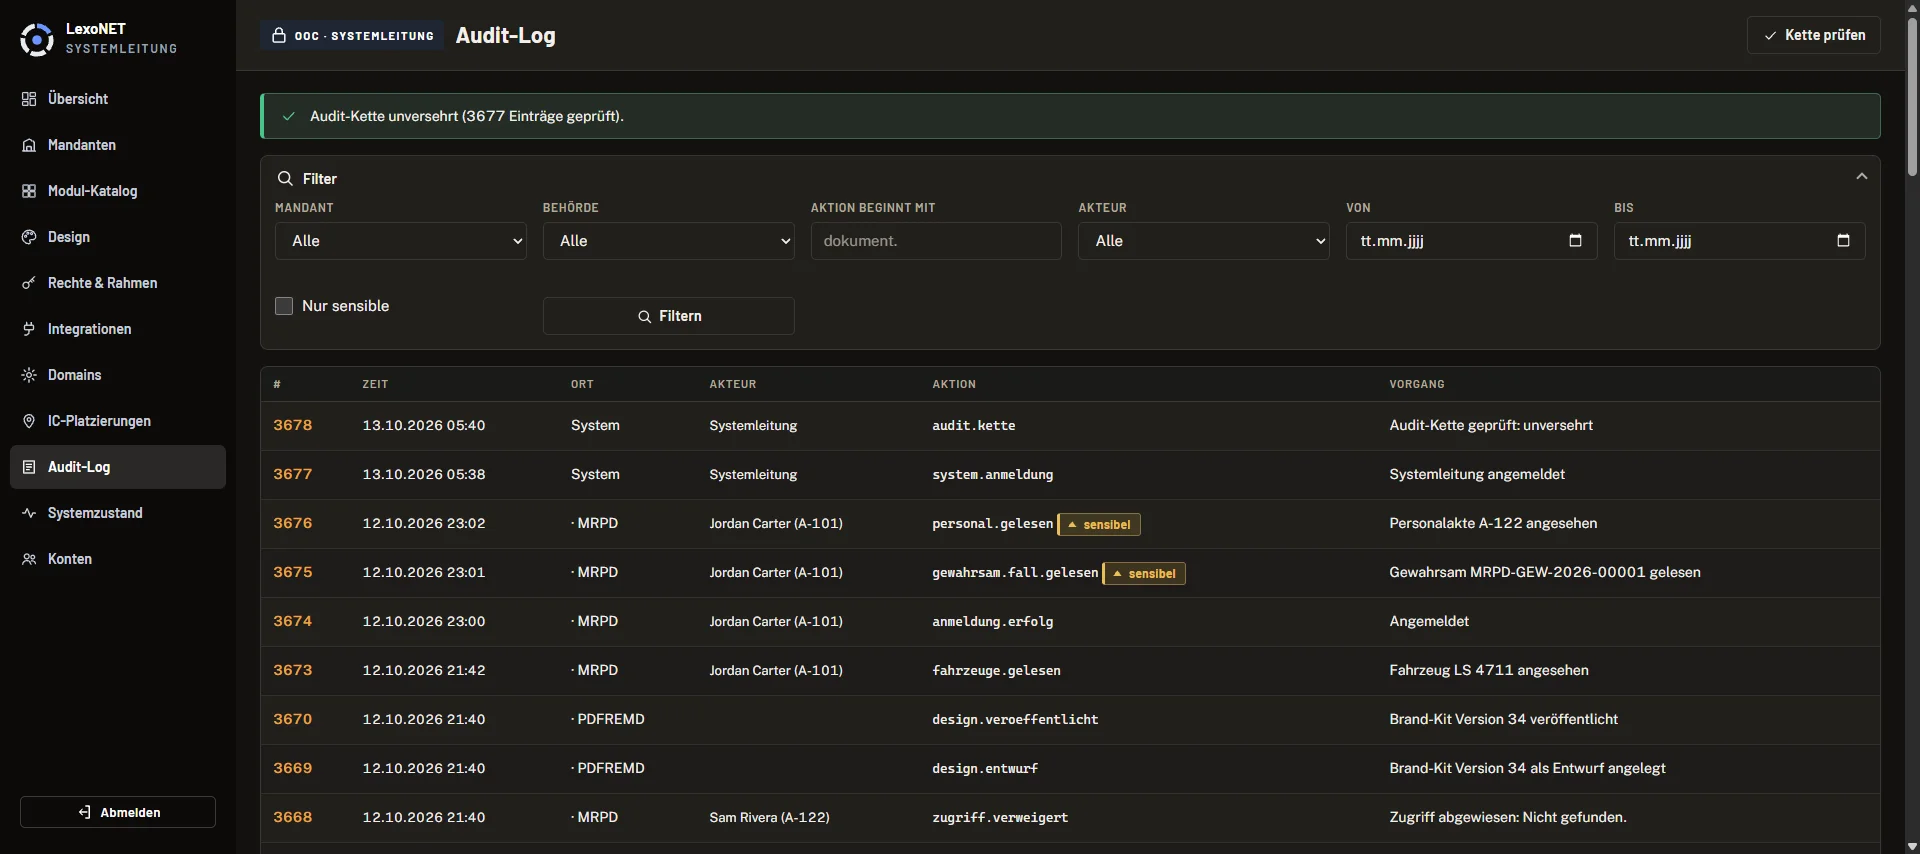This screenshot has width=1920, height=854.
Task: Click the Abmelden button
Action: pos(118,812)
